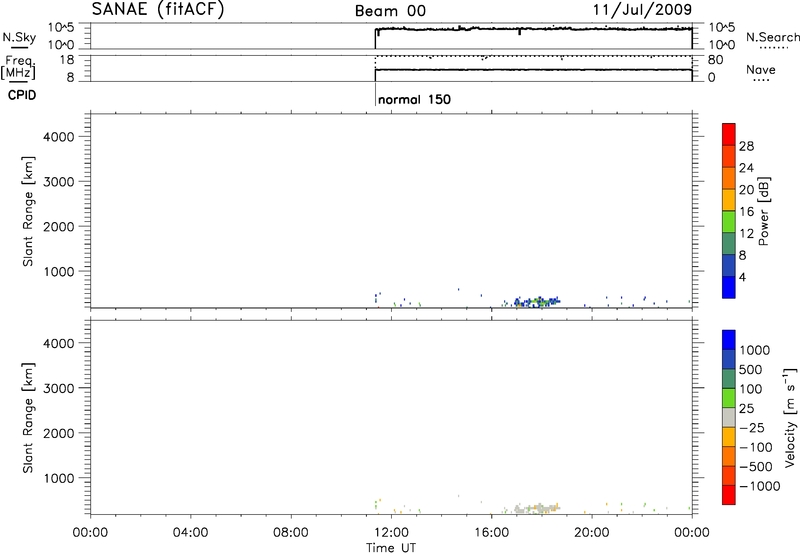
Task: Click the 20:00 time axis label
Action: (x=592, y=533)
